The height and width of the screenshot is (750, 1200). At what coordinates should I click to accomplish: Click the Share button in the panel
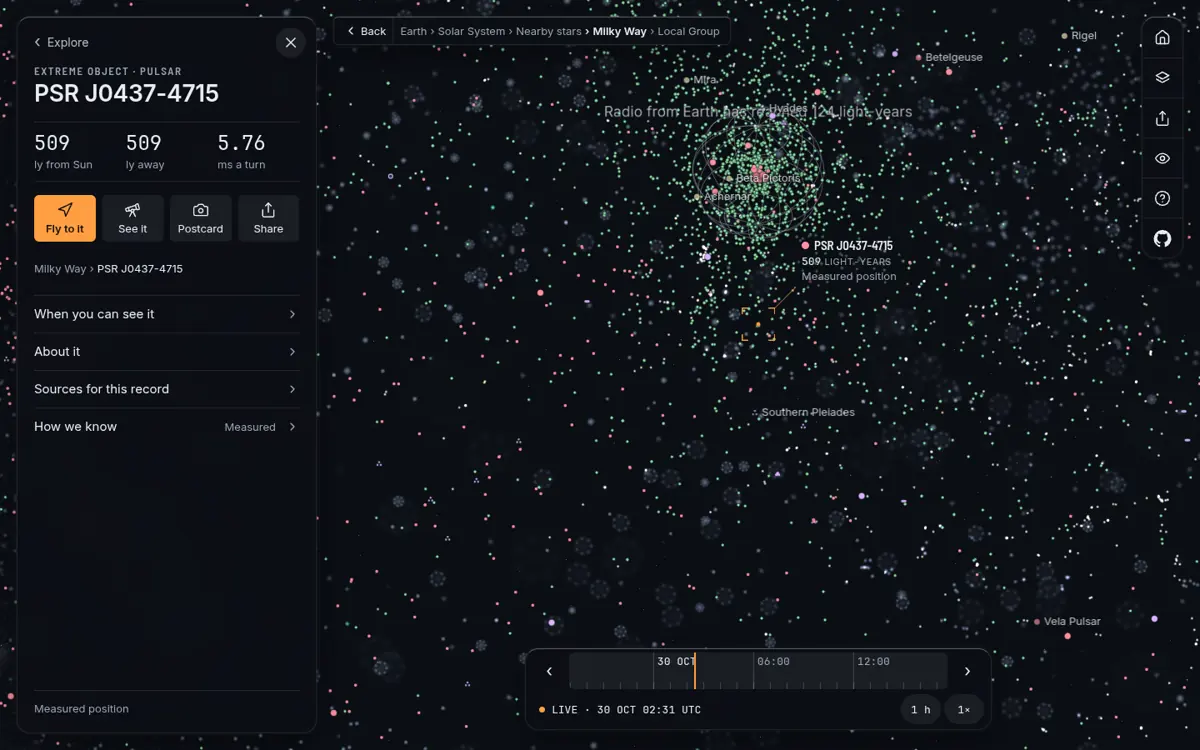[268, 218]
